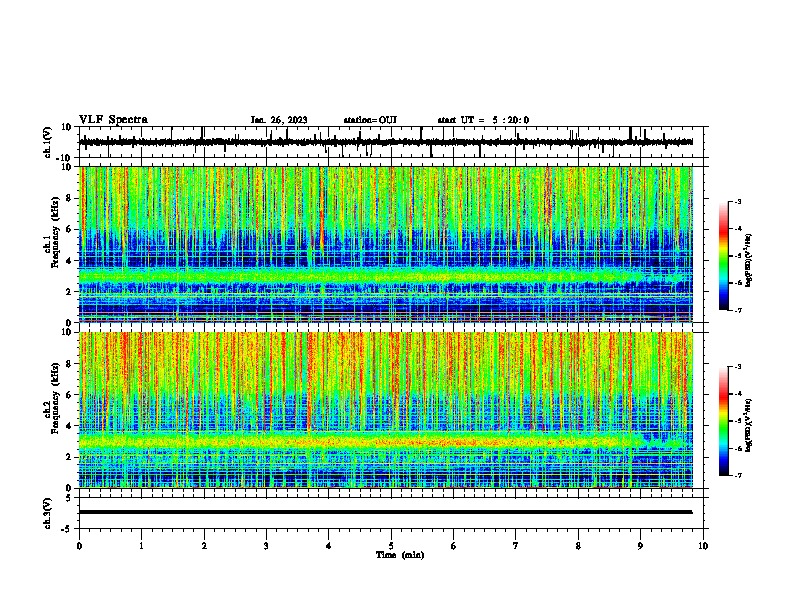Image resolution: width=792 pixels, height=612 pixels.
Task: Click the "2" kHz tick on ch.1 axis
Action: [70, 292]
